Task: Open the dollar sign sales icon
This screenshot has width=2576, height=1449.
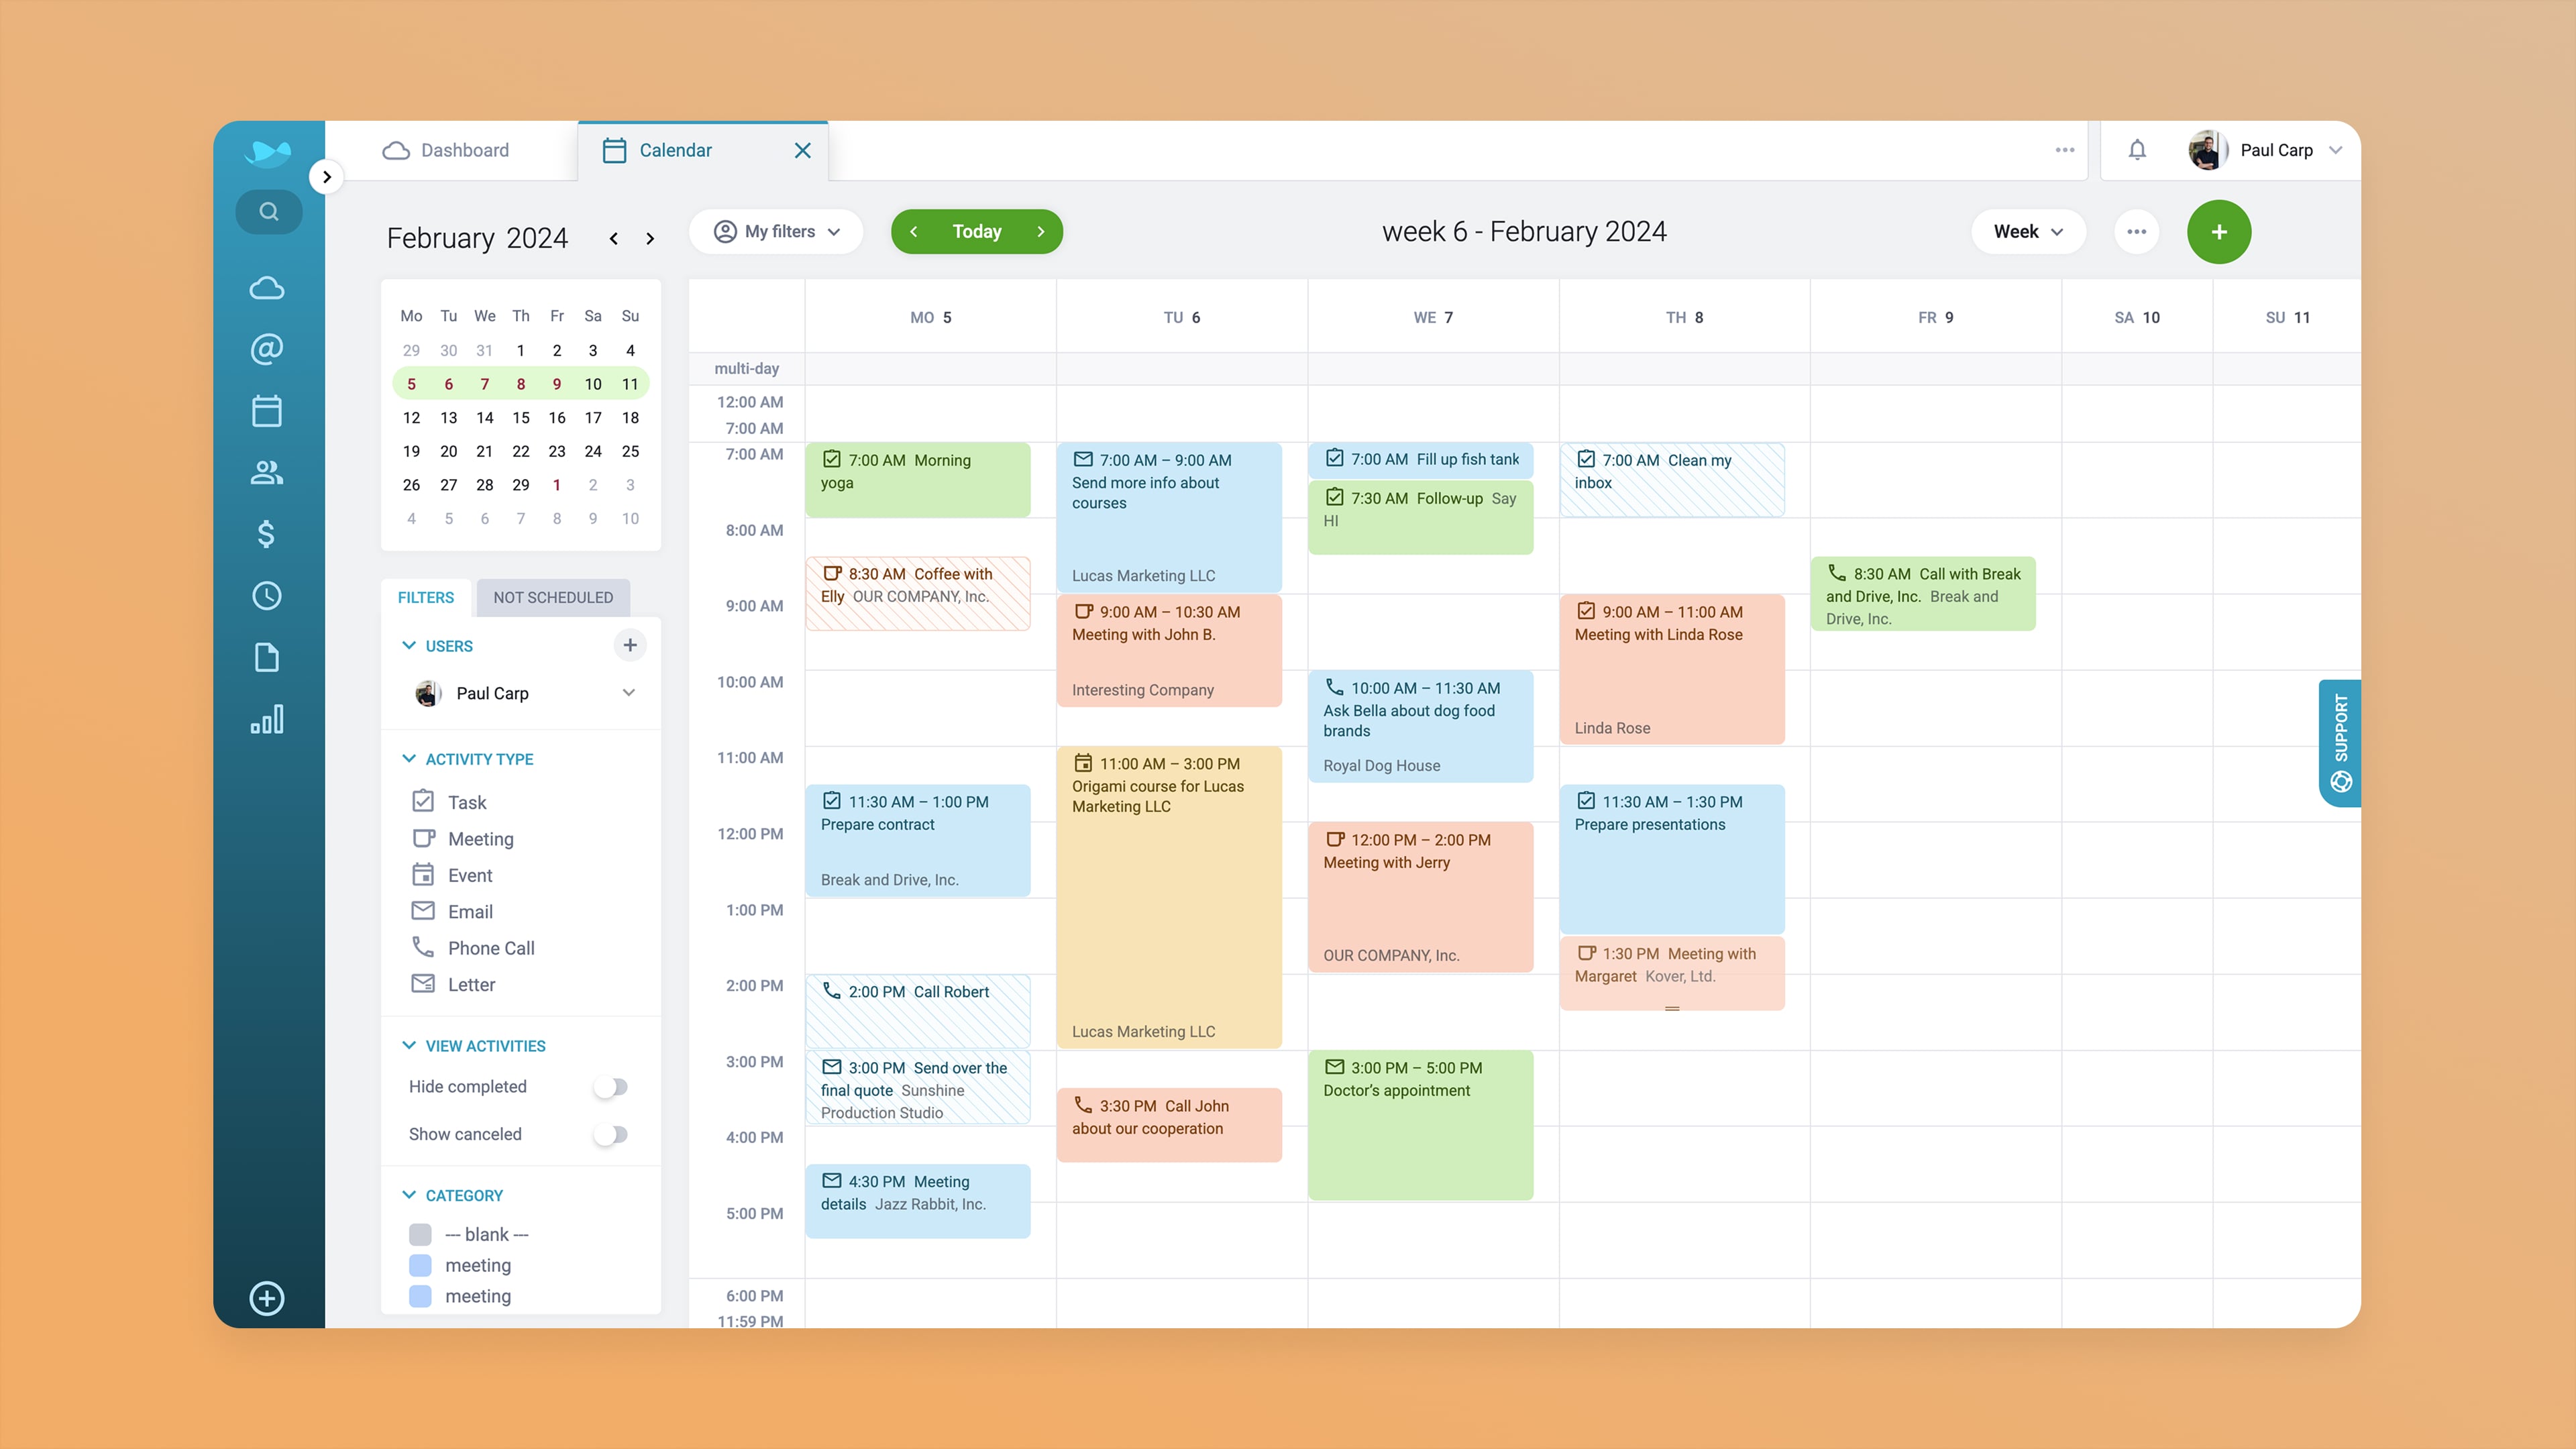Action: click(266, 534)
